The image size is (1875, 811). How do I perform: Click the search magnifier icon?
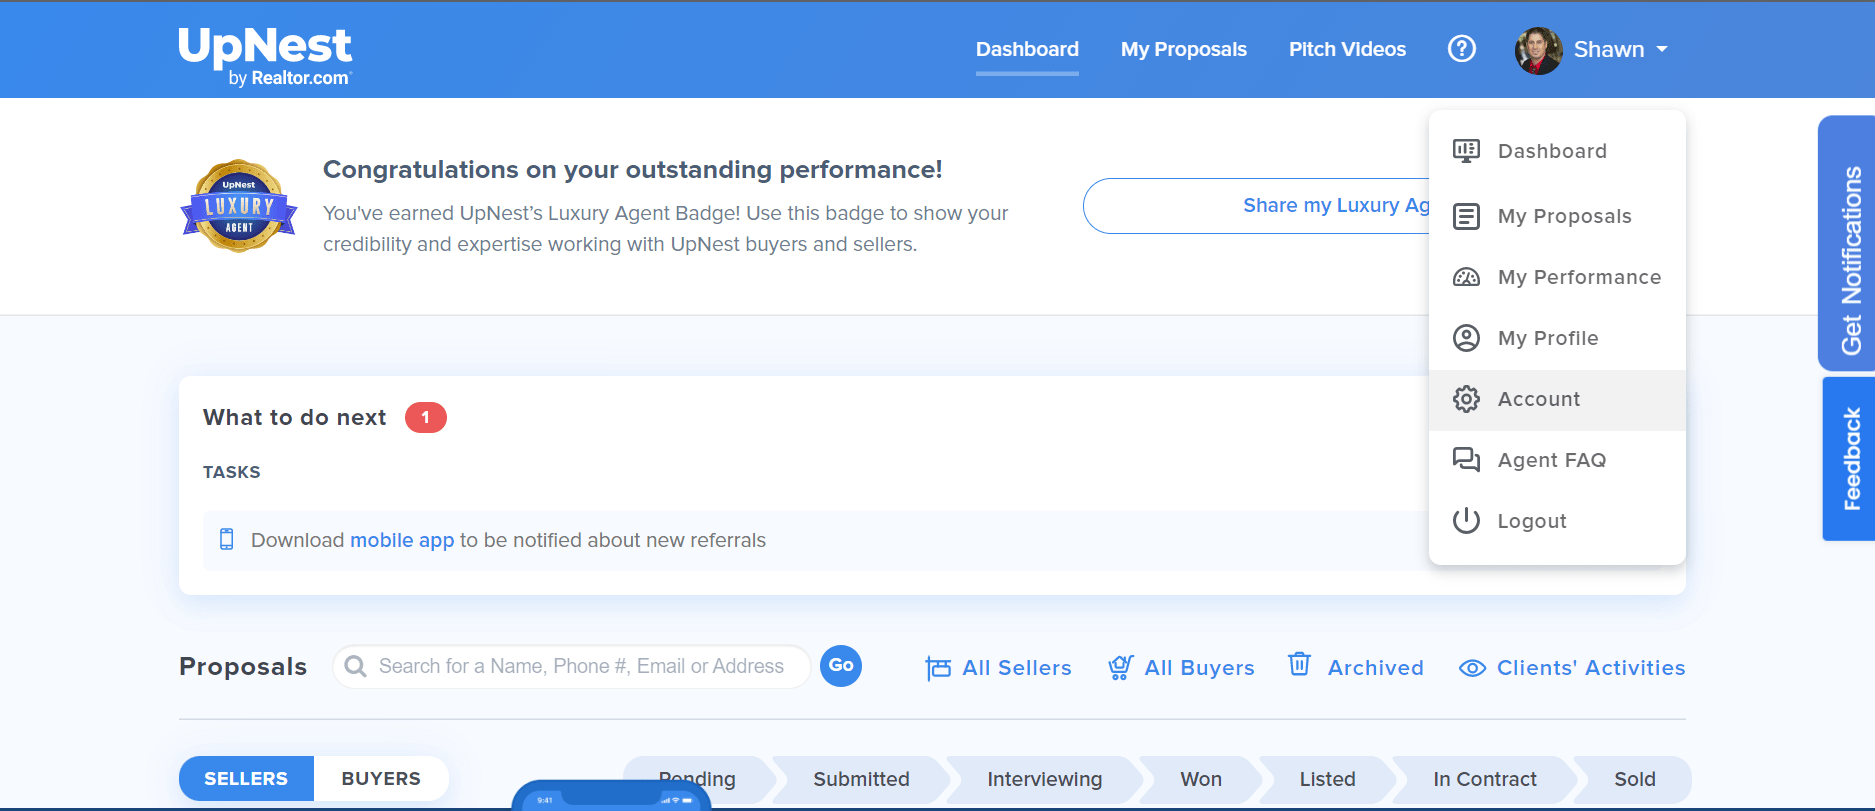tap(355, 666)
